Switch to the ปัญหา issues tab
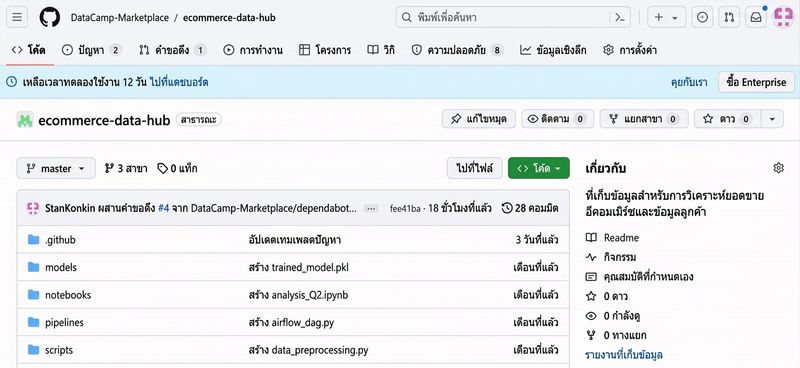The width and height of the screenshot is (800, 368). [92, 50]
